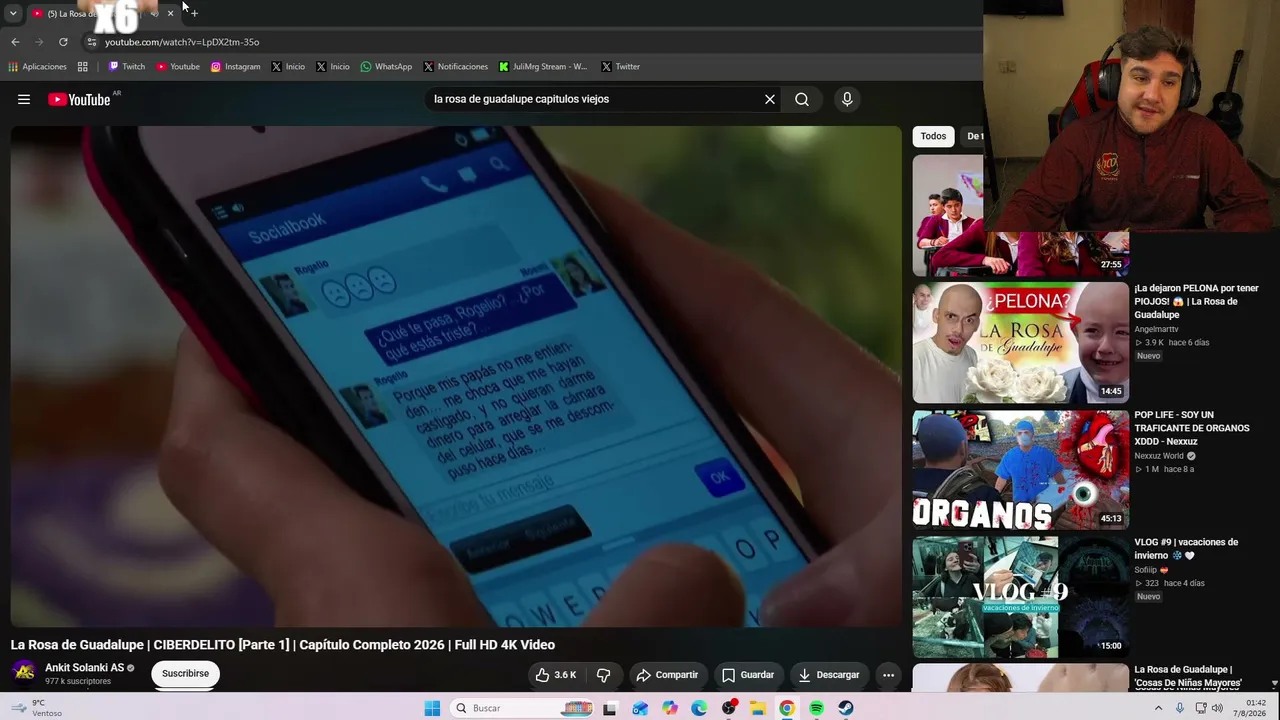Open the YouTube guide hamburger menu

24,99
